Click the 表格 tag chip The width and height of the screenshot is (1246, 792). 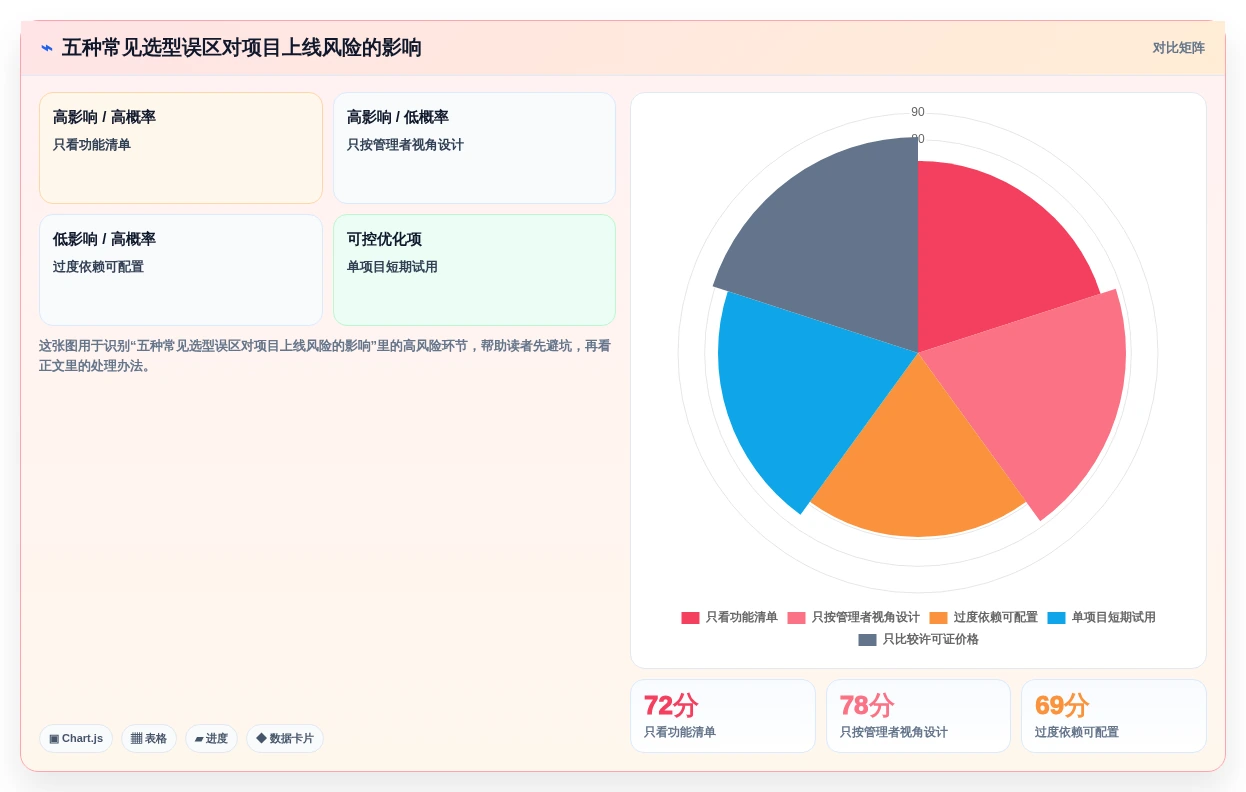point(149,738)
